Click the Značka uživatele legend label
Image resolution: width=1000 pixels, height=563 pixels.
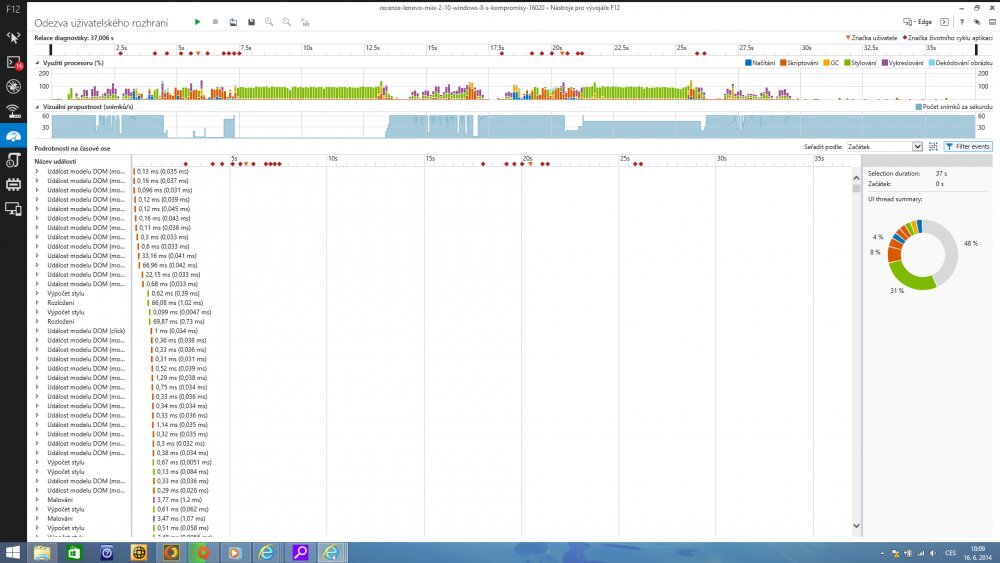[874, 38]
